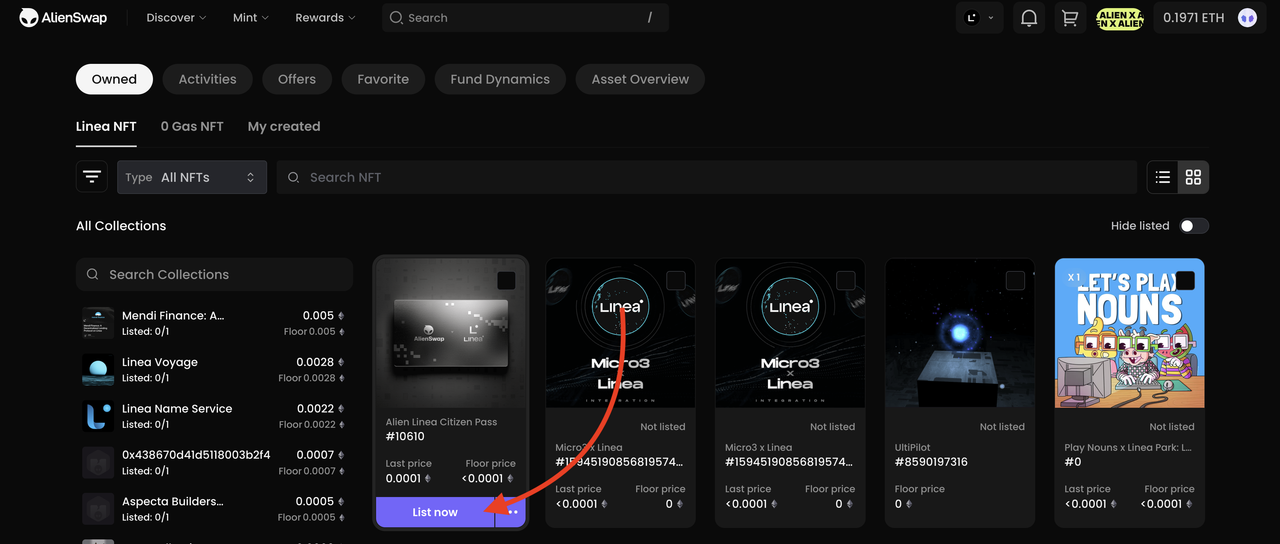
Task: Open the Rewards menu
Action: (325, 18)
